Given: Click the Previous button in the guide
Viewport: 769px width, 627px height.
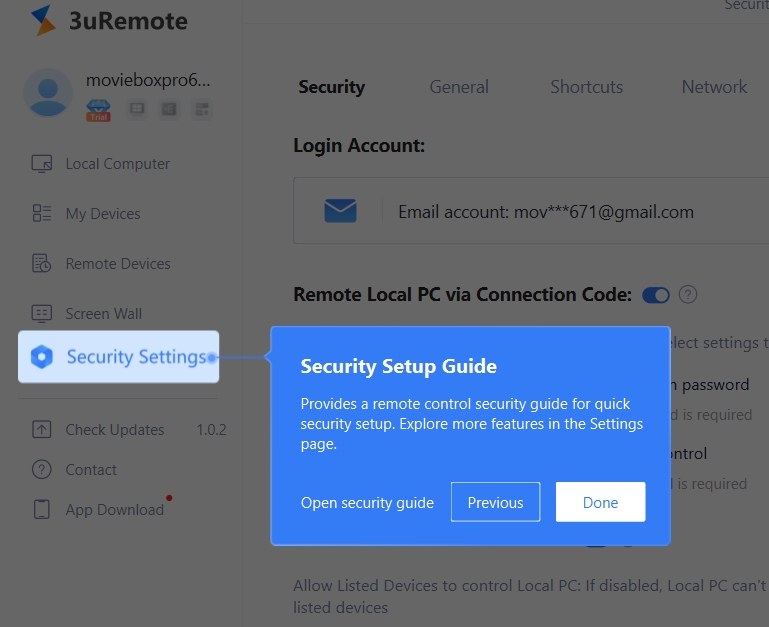Looking at the screenshot, I should click(495, 502).
